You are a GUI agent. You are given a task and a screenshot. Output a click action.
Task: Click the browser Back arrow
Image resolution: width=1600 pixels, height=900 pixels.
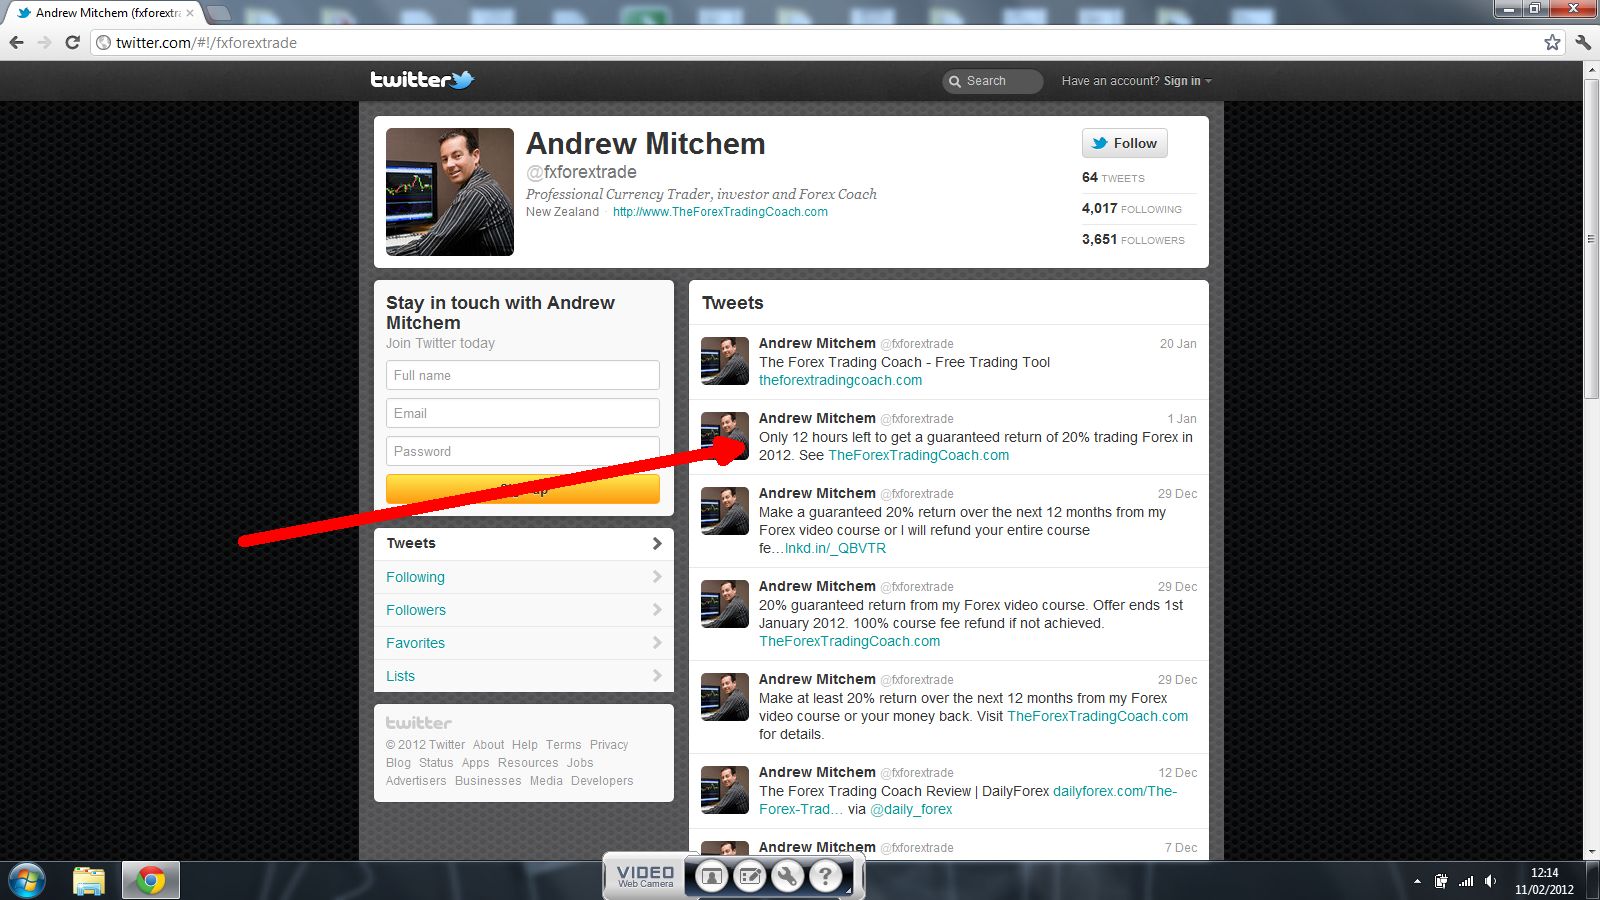(x=16, y=42)
